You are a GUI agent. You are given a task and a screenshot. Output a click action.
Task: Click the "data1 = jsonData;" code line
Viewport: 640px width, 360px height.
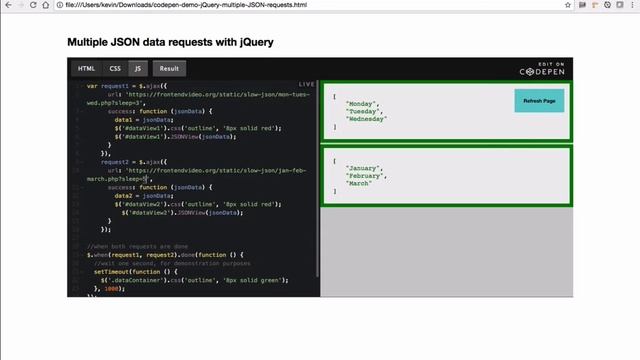tap(144, 120)
